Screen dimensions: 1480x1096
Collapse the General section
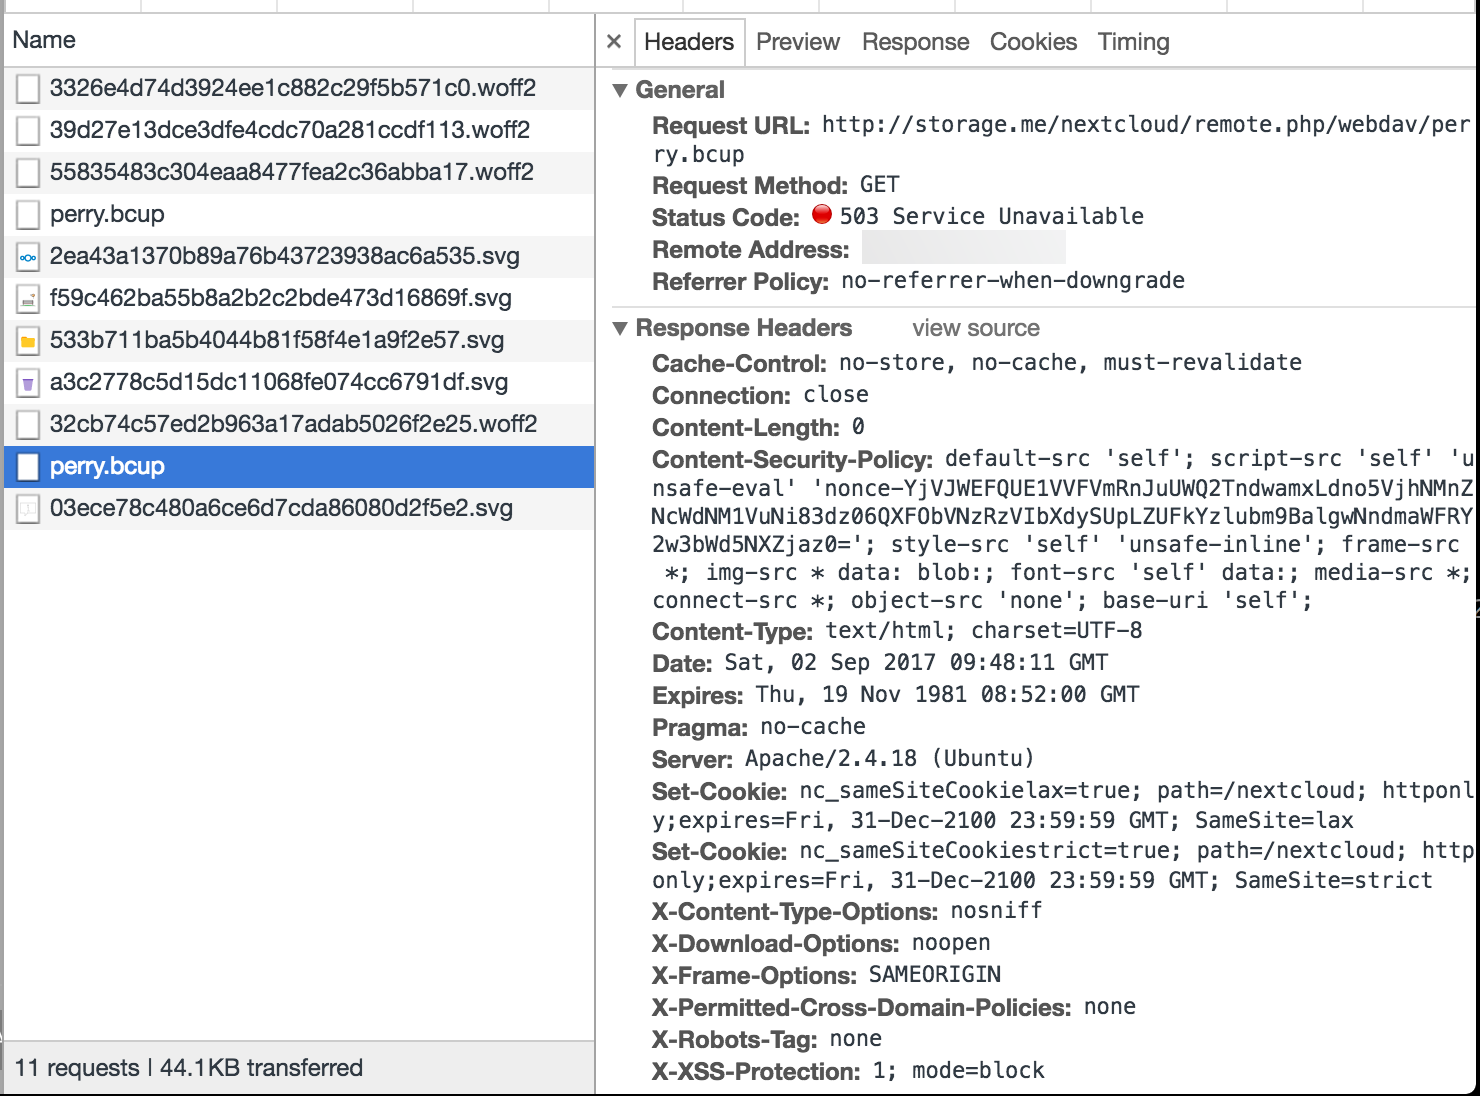[x=623, y=89]
